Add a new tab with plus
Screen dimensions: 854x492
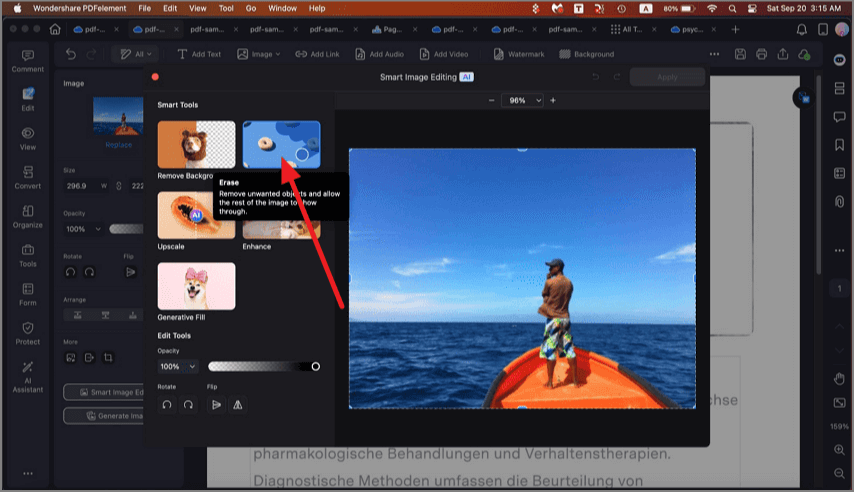coord(735,29)
